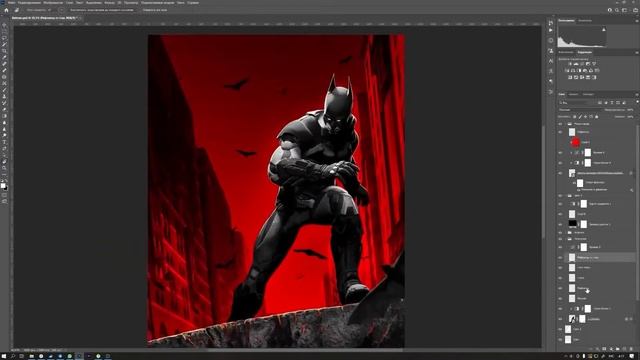
Task: Click the foreground color swatch
Action: (x=3, y=186)
